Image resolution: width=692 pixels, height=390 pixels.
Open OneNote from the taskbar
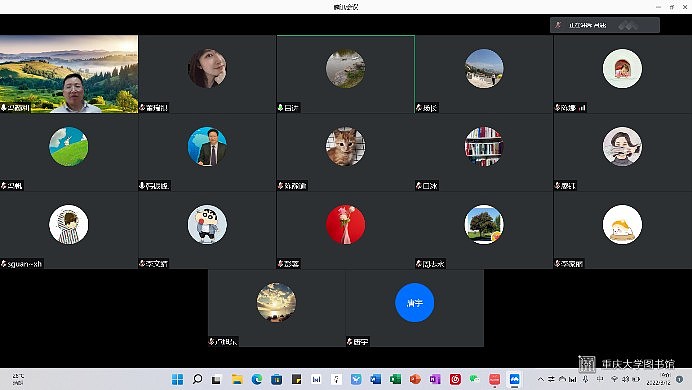(x=435, y=379)
